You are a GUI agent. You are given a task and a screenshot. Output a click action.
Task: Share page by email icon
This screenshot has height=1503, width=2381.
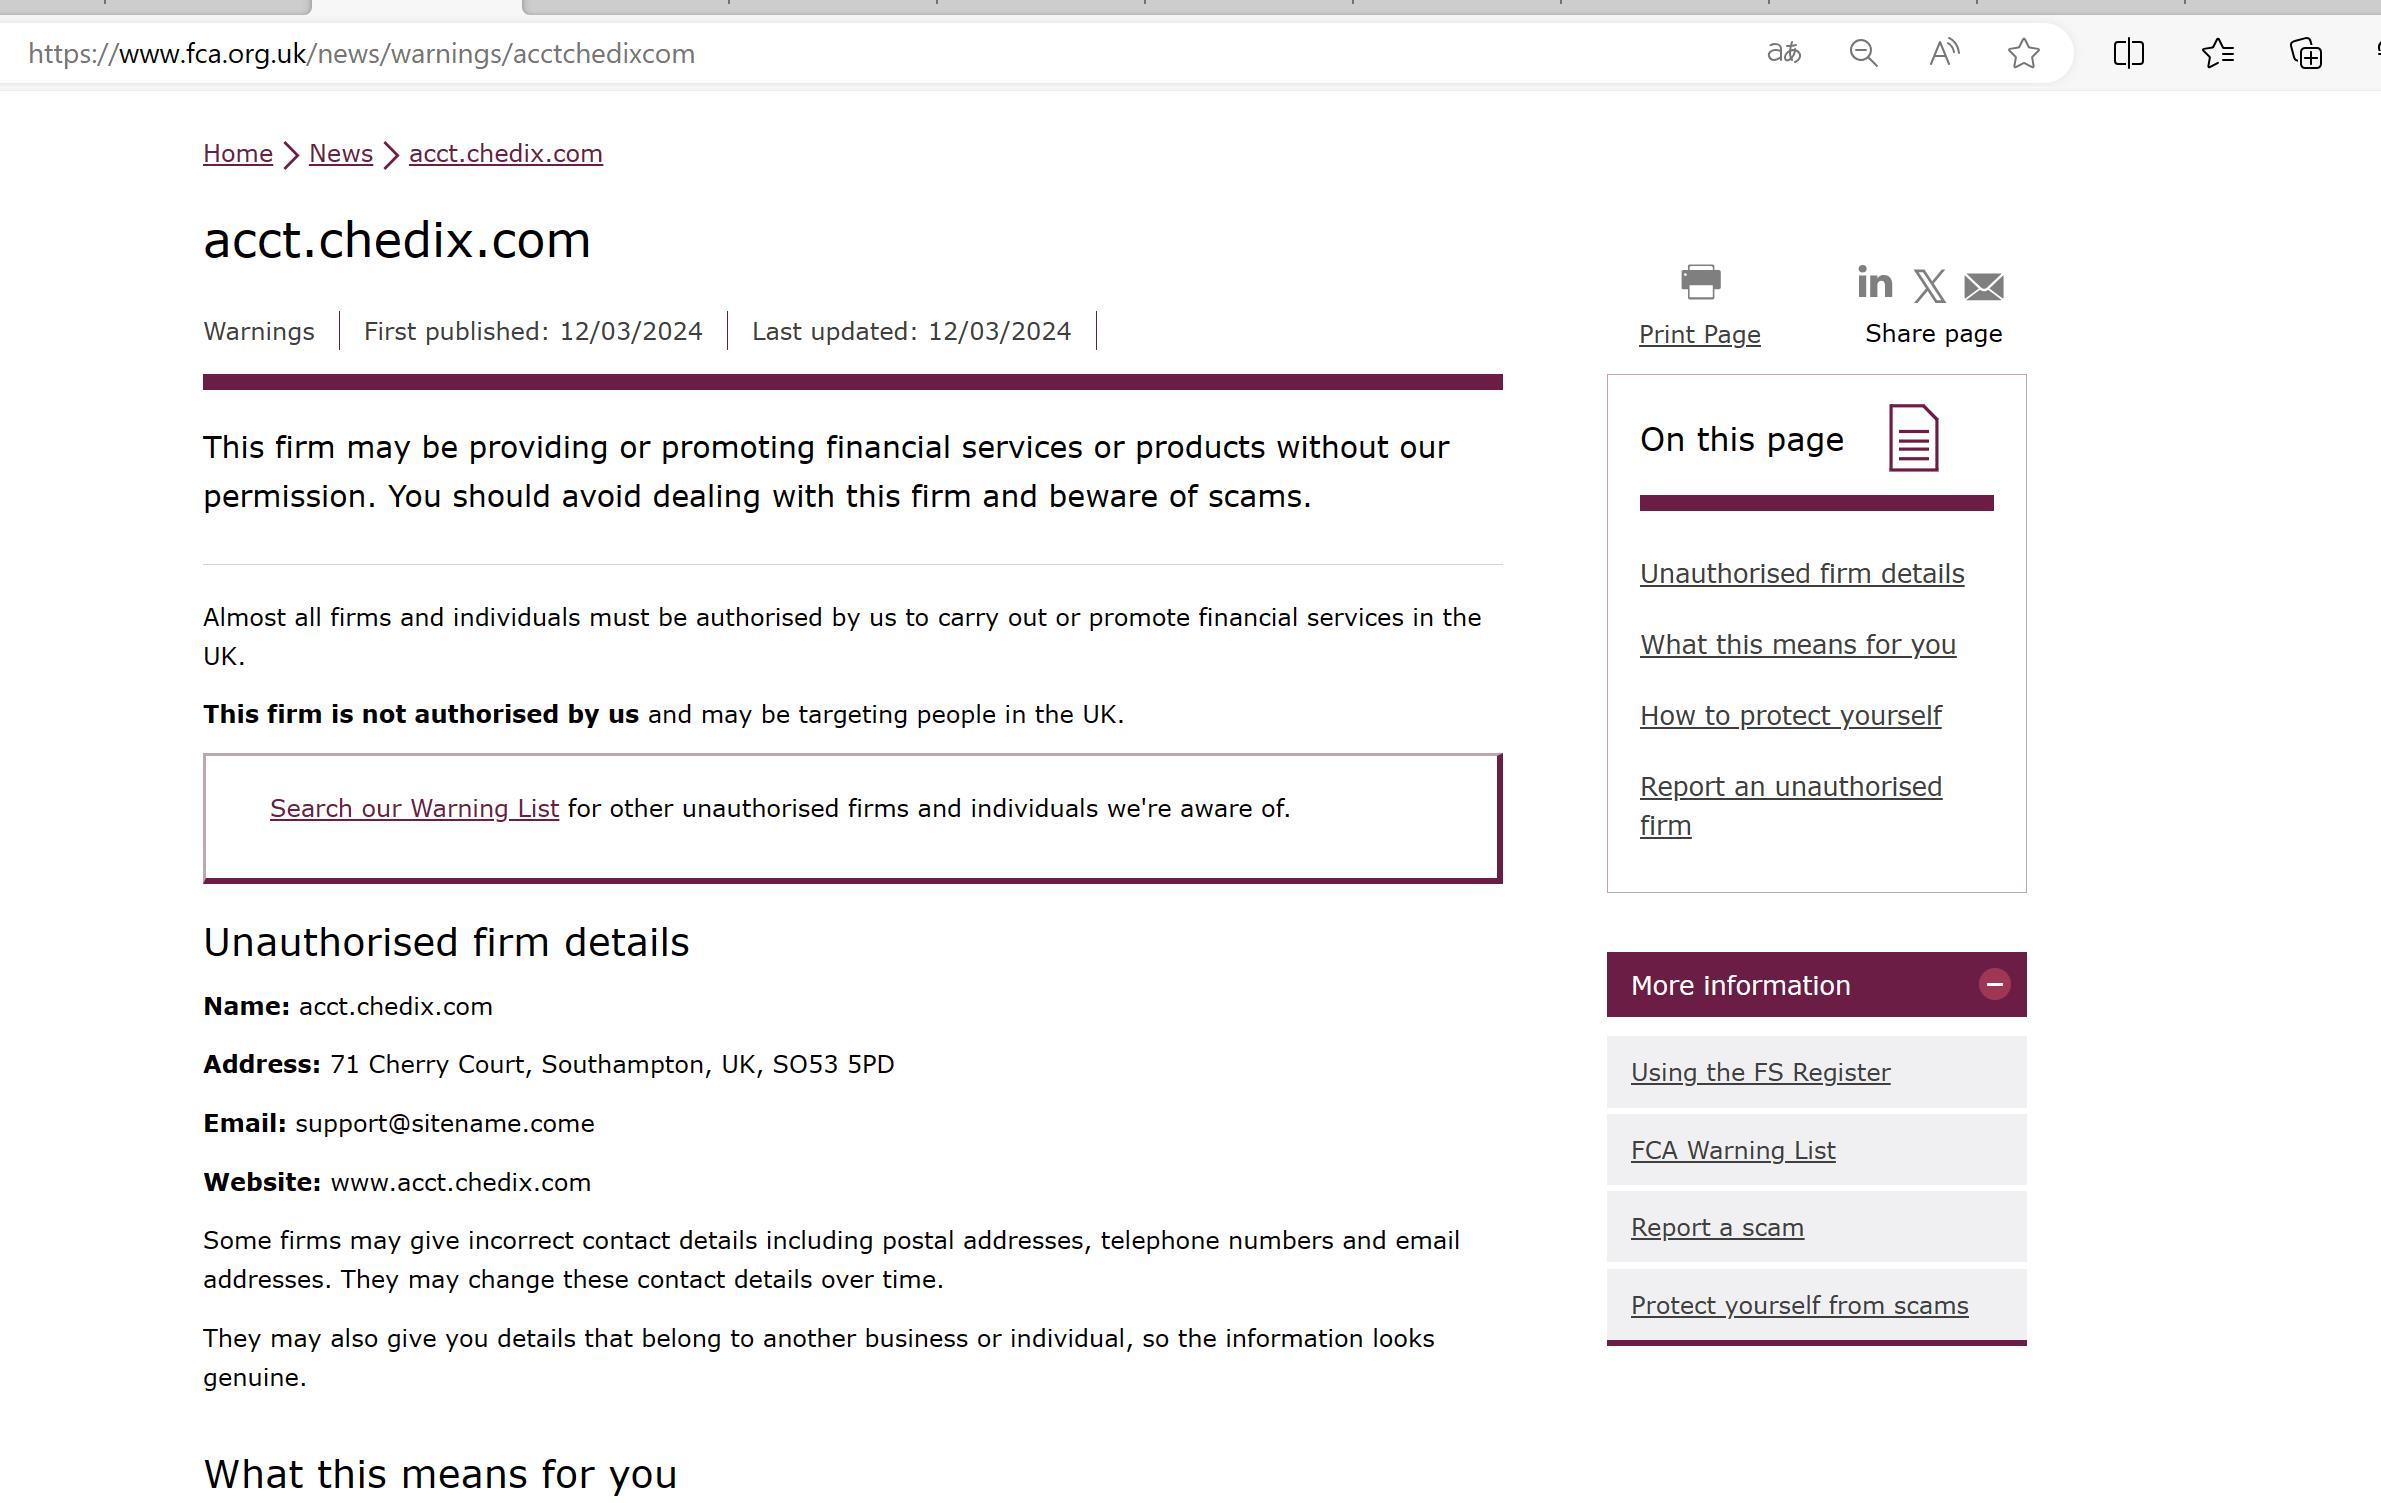point(1983,287)
